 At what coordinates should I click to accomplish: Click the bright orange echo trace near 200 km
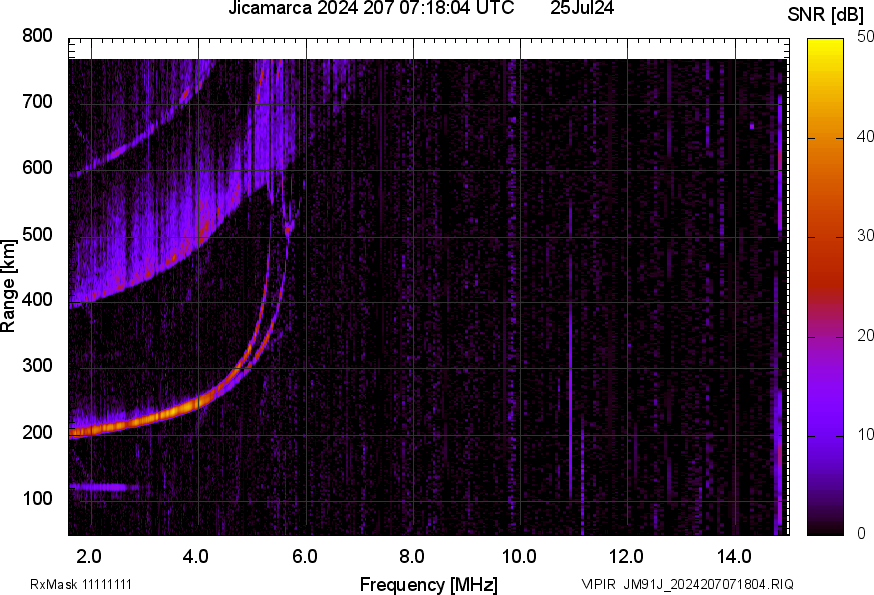[x=150, y=416]
